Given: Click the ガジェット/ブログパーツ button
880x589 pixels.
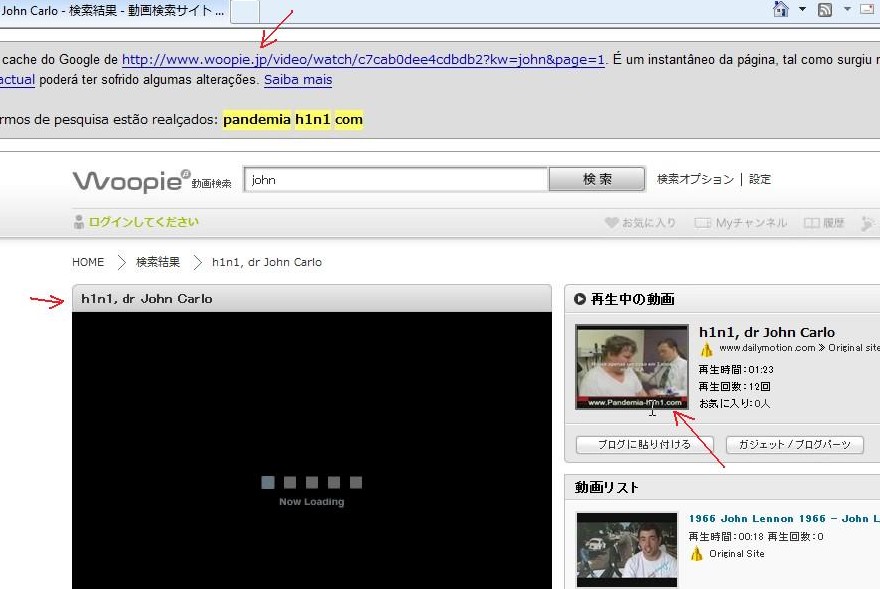Looking at the screenshot, I should point(795,444).
